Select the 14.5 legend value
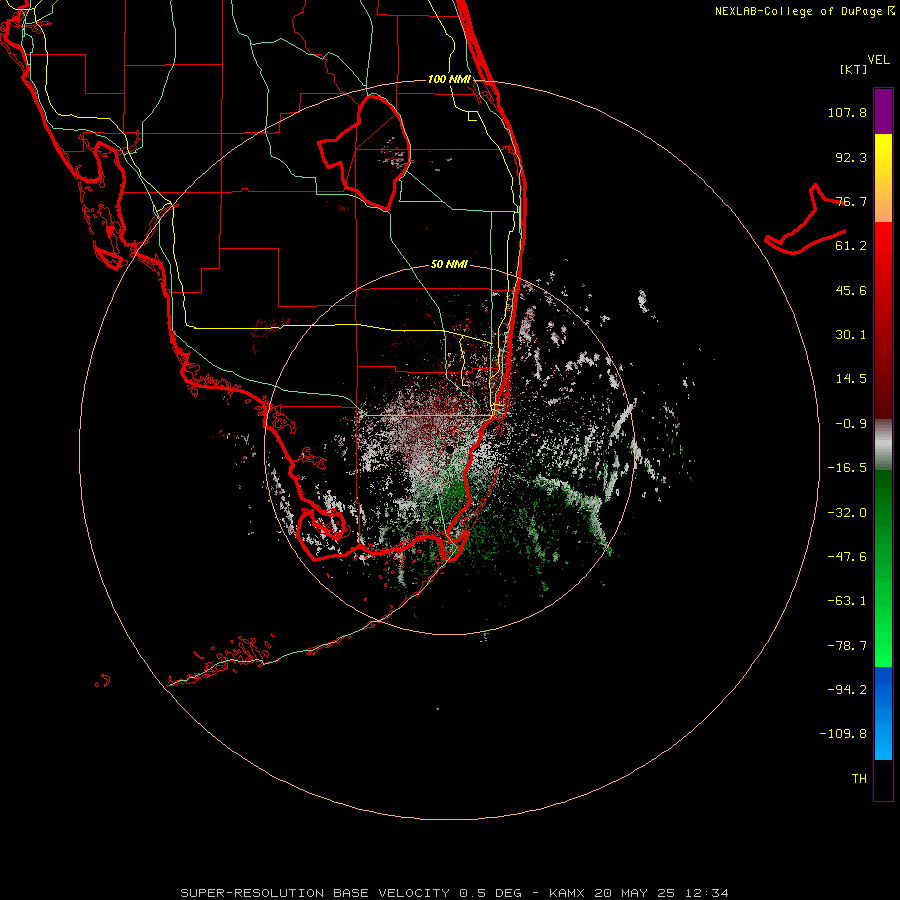The width and height of the screenshot is (900, 900). tap(851, 379)
